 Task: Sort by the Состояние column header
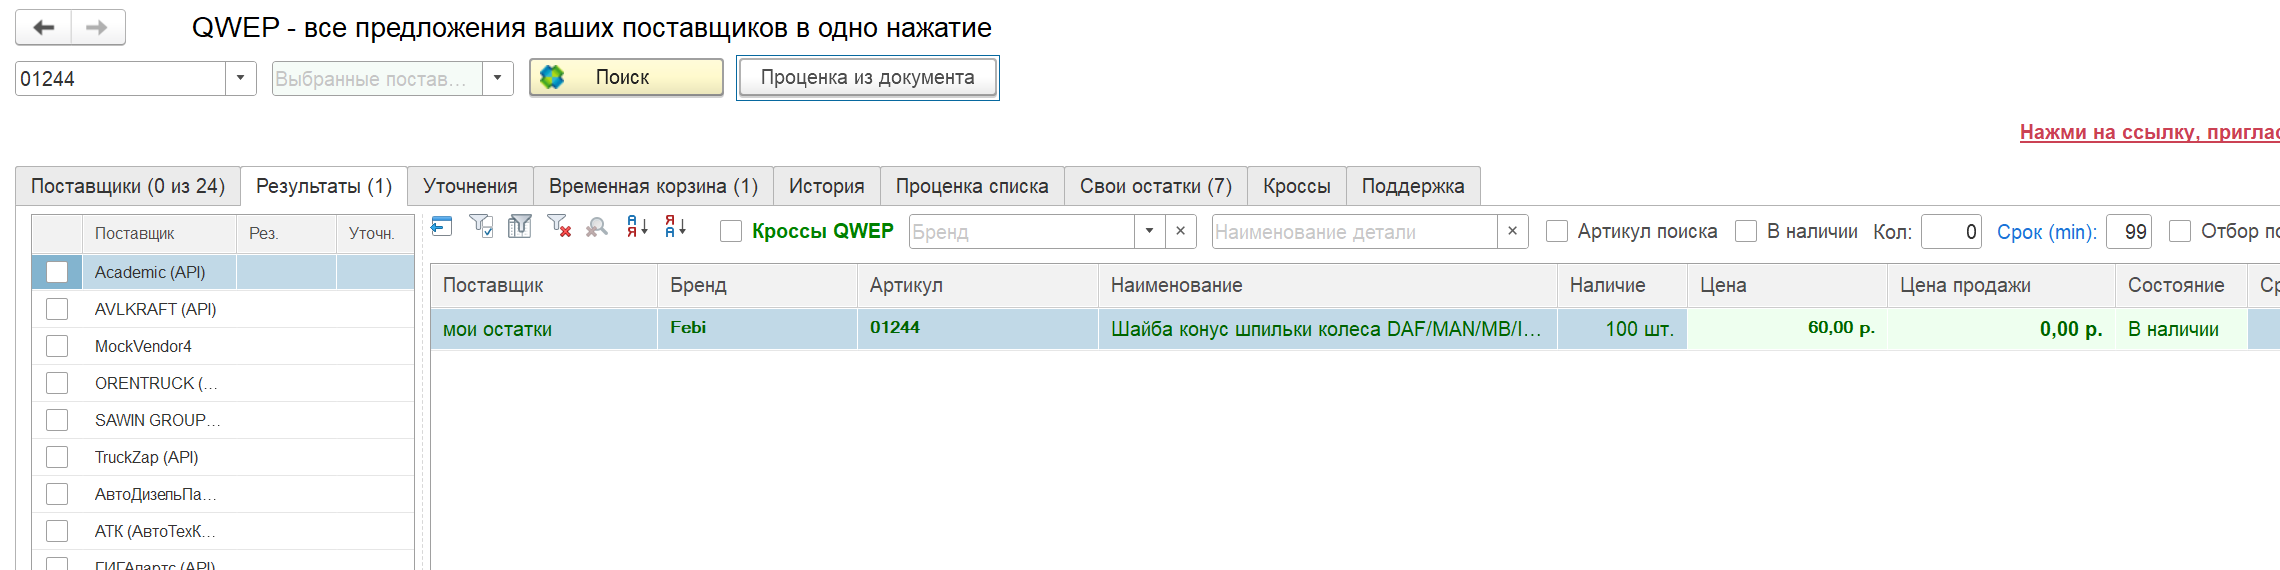click(2181, 285)
